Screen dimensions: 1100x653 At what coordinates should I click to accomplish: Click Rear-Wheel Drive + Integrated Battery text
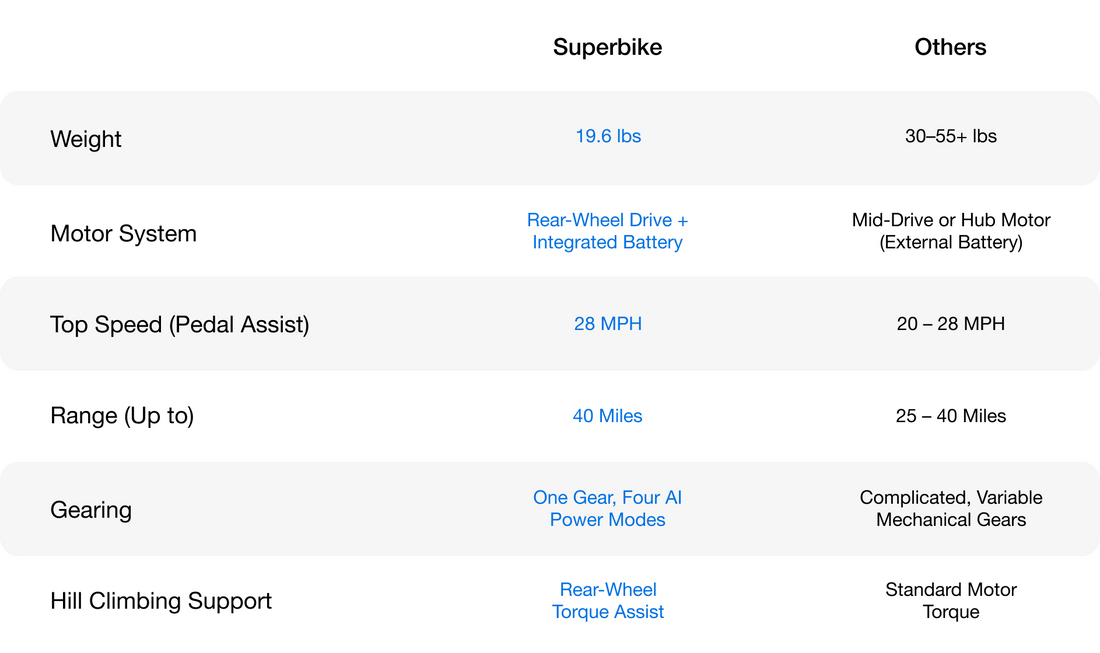[608, 231]
